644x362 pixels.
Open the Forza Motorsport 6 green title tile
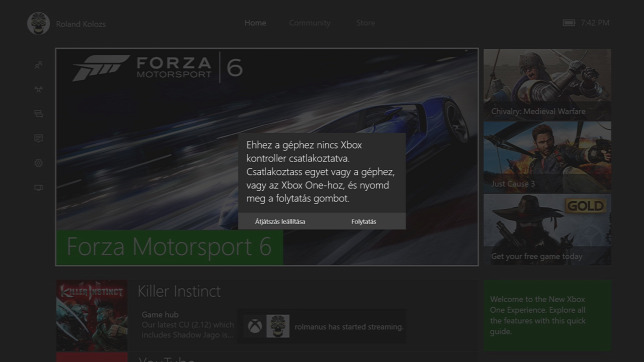(x=169, y=247)
